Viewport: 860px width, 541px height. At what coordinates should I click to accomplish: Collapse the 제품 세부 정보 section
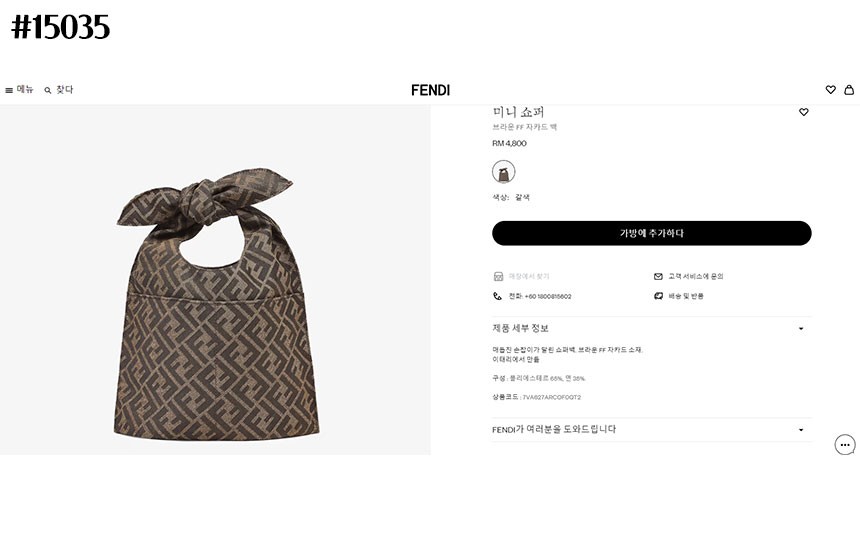pyautogui.click(x=801, y=328)
